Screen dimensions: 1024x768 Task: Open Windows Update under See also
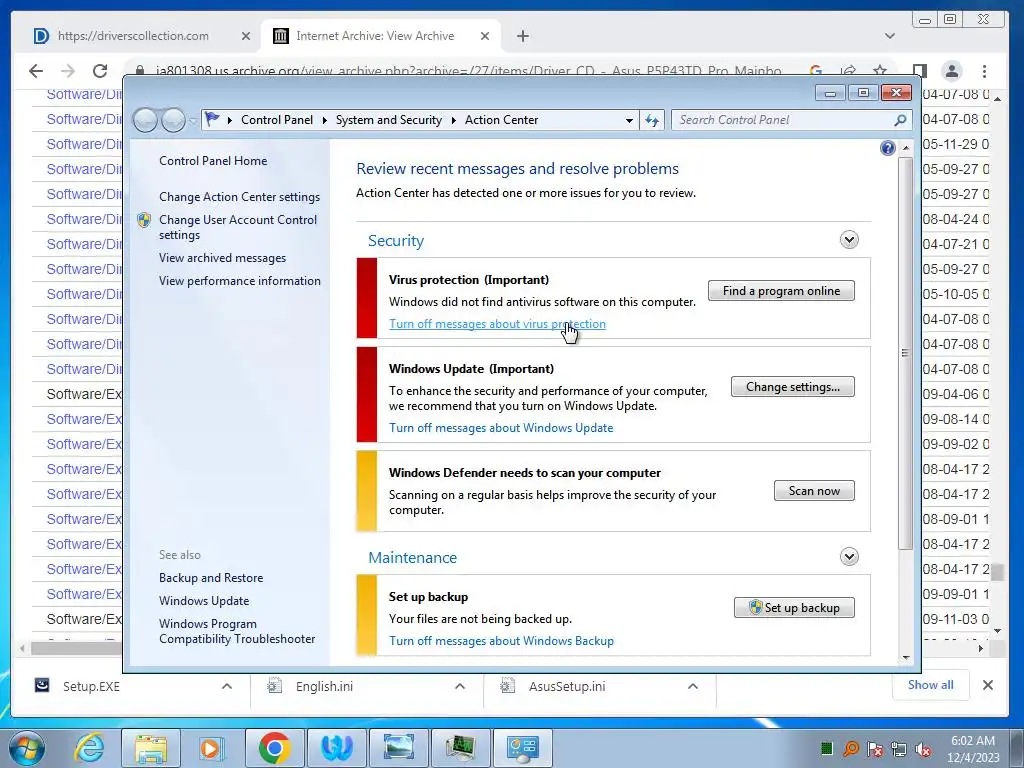(x=204, y=601)
